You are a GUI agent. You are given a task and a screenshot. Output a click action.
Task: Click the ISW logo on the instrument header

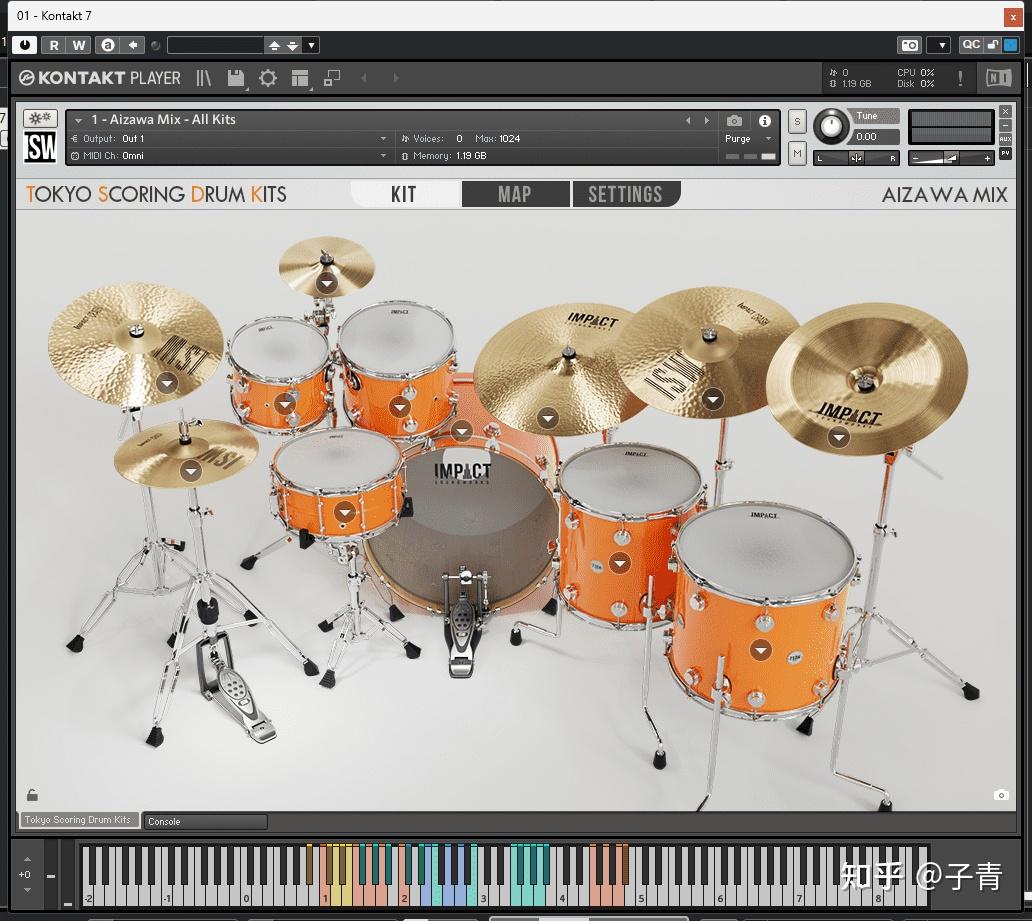(x=38, y=146)
